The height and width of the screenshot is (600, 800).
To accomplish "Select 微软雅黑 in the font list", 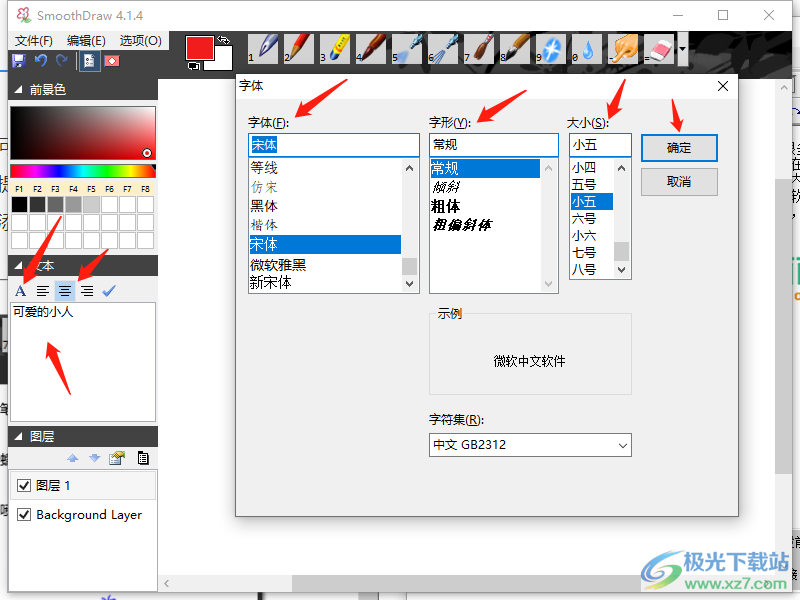I will [x=278, y=265].
